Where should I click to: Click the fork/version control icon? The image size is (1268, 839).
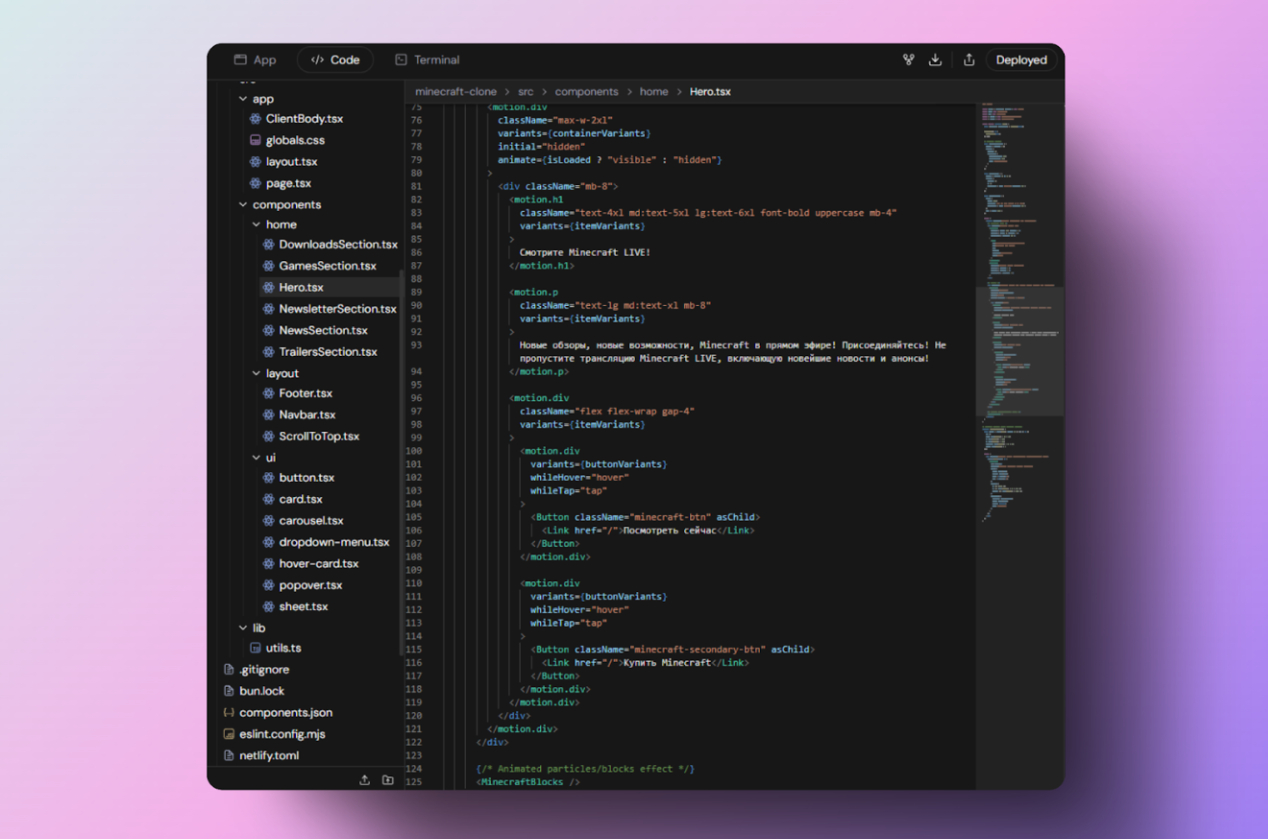pyautogui.click(x=908, y=60)
